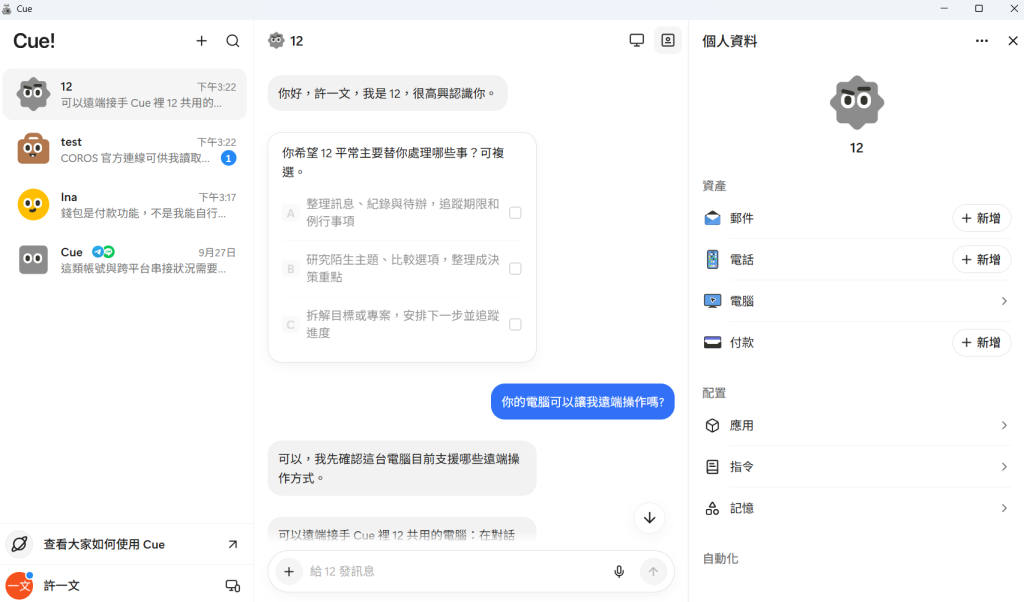
Task: Jump to latest message with down arrow
Action: [649, 518]
